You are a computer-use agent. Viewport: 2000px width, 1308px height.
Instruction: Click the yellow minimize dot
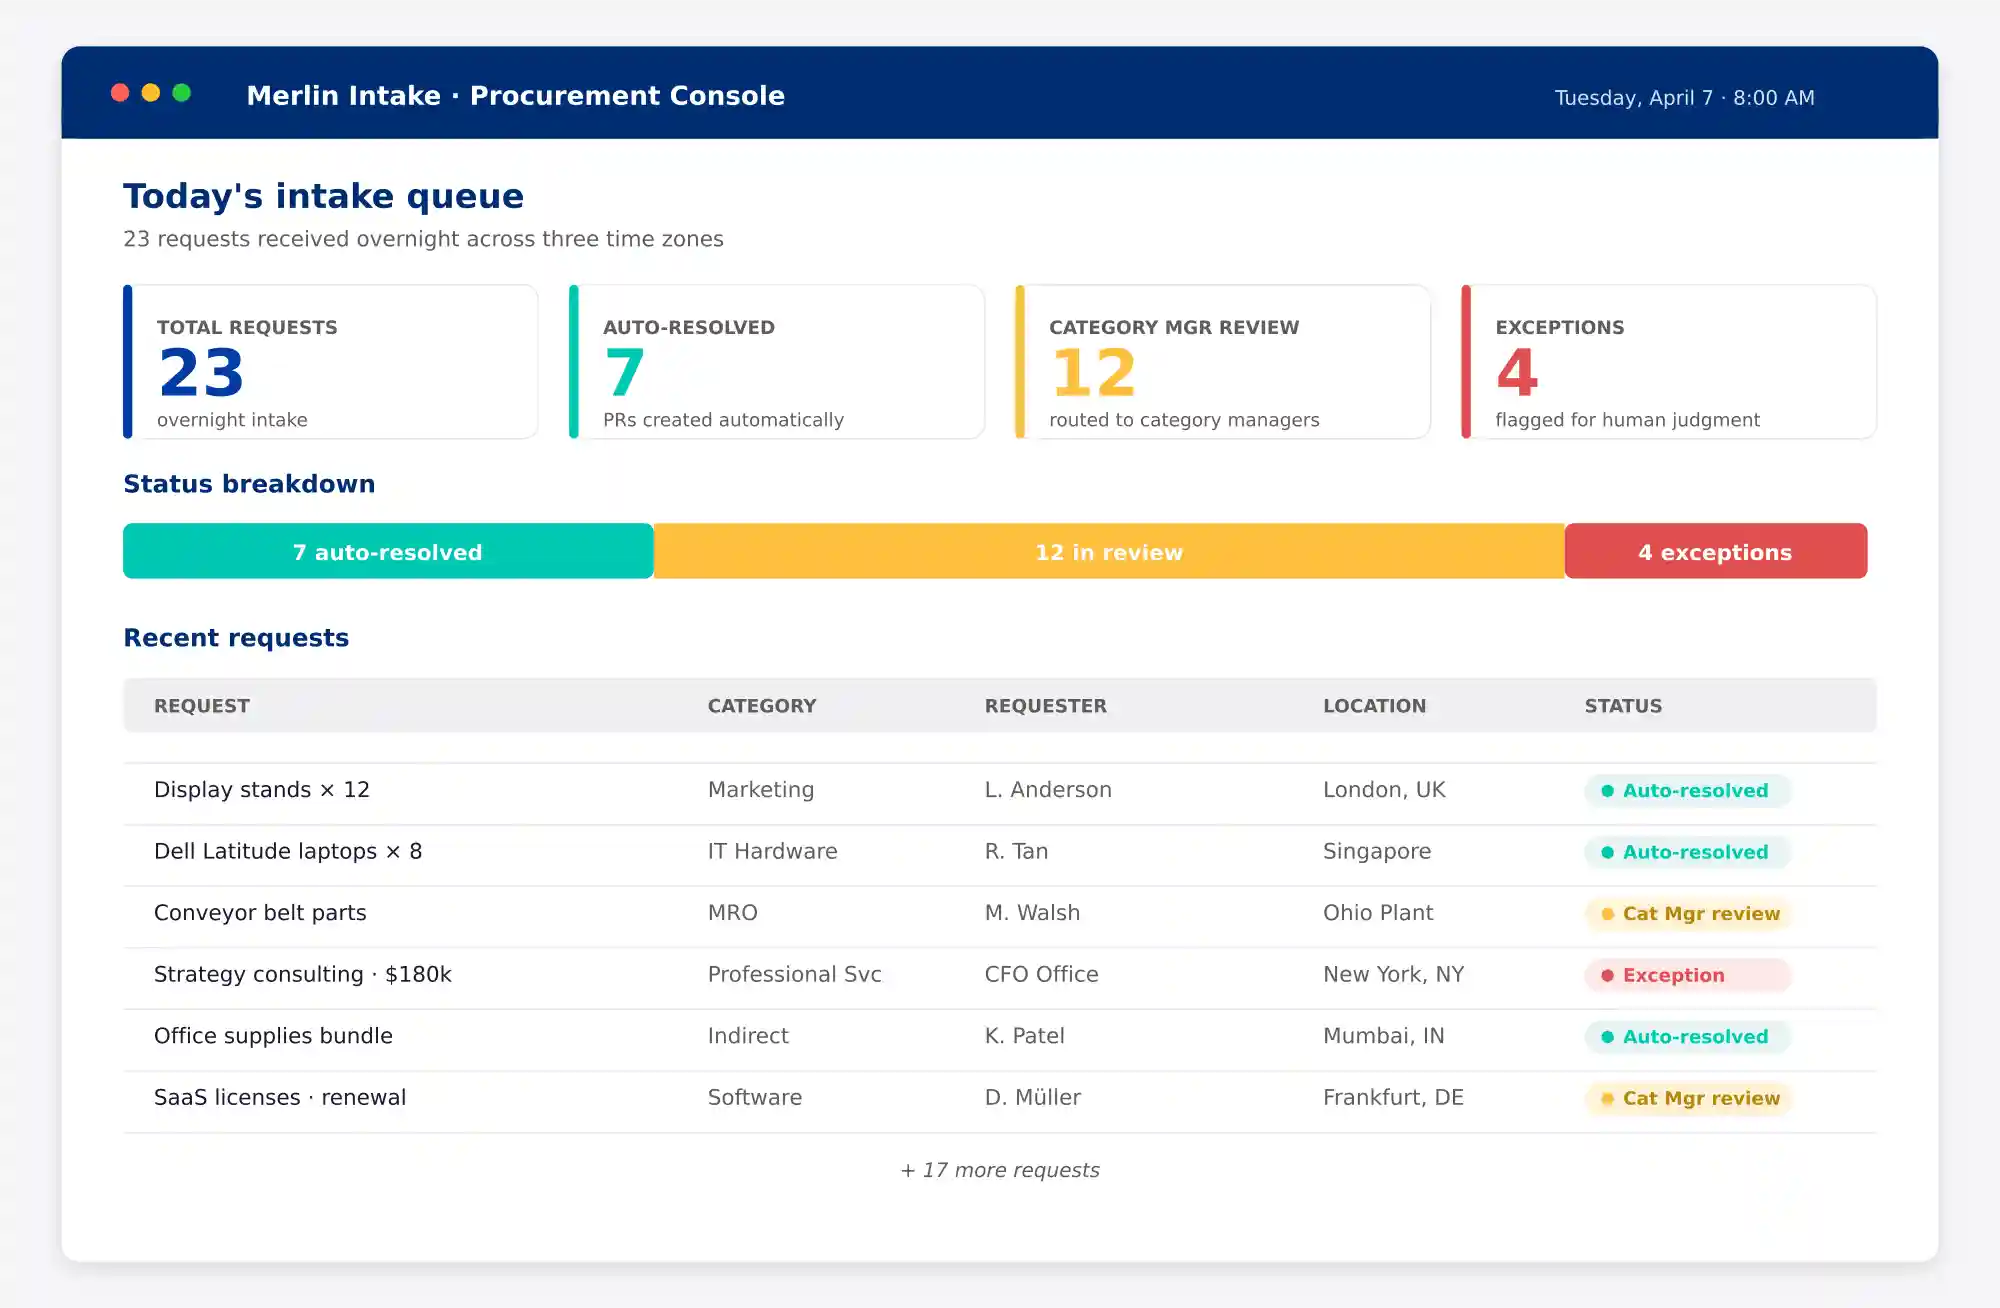pyautogui.click(x=151, y=93)
